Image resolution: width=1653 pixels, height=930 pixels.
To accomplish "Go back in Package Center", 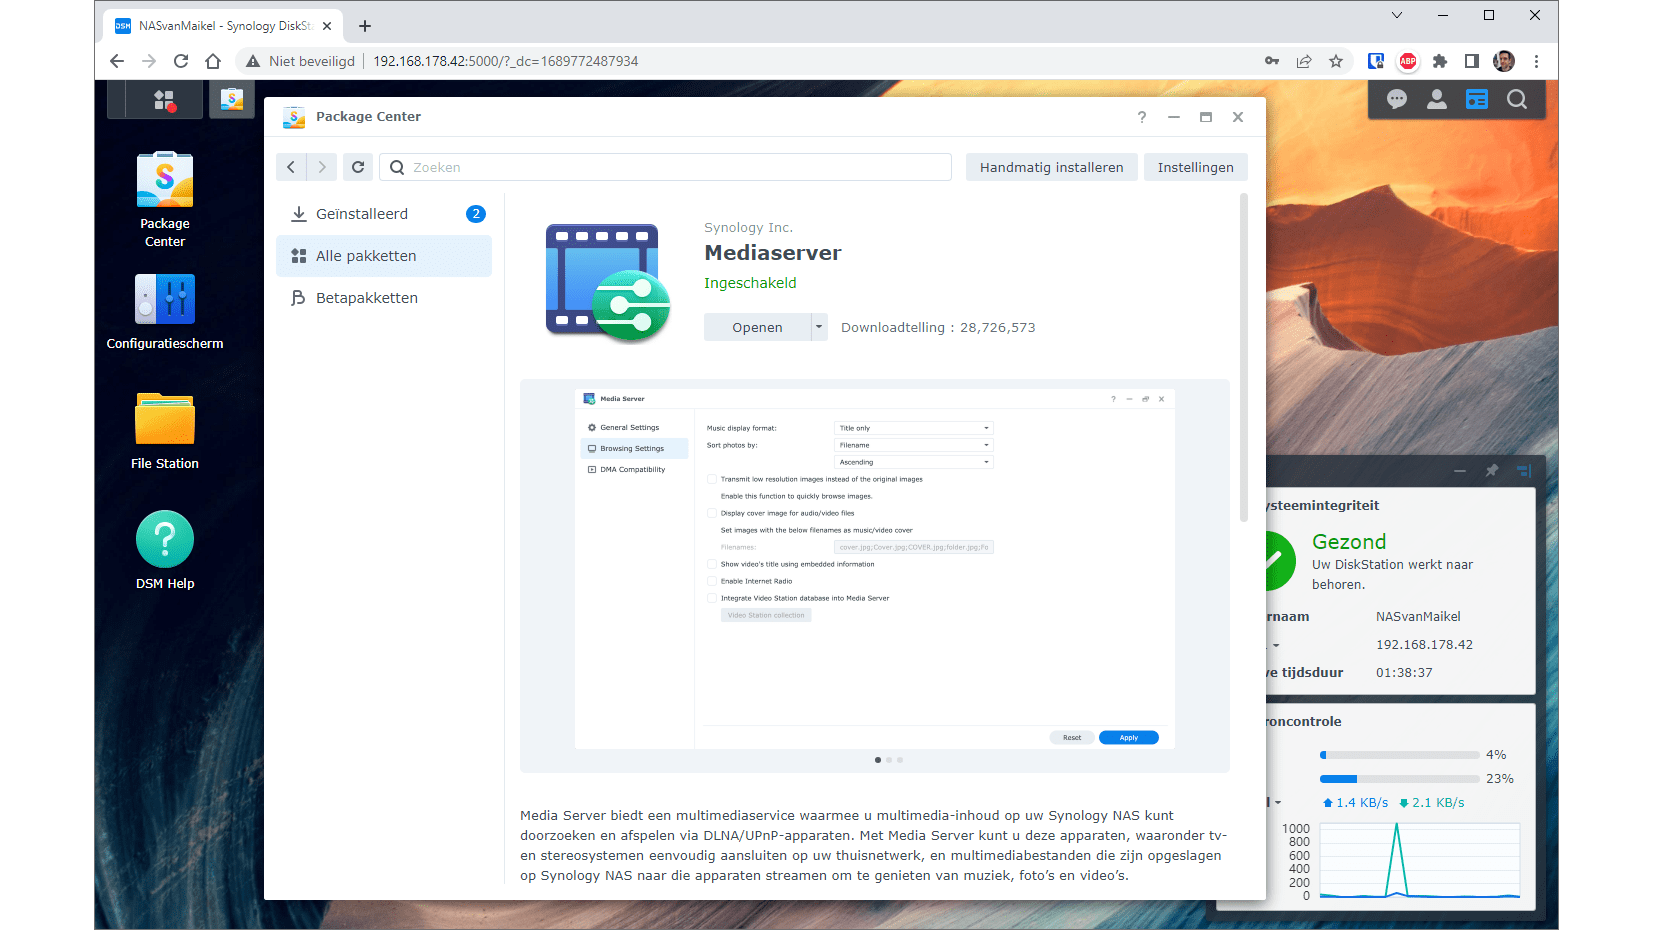I will pos(291,167).
